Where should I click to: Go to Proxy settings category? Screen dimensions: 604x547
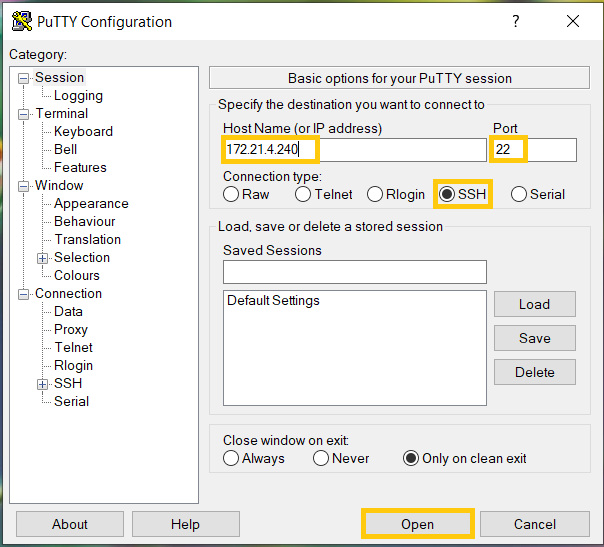[71, 329]
